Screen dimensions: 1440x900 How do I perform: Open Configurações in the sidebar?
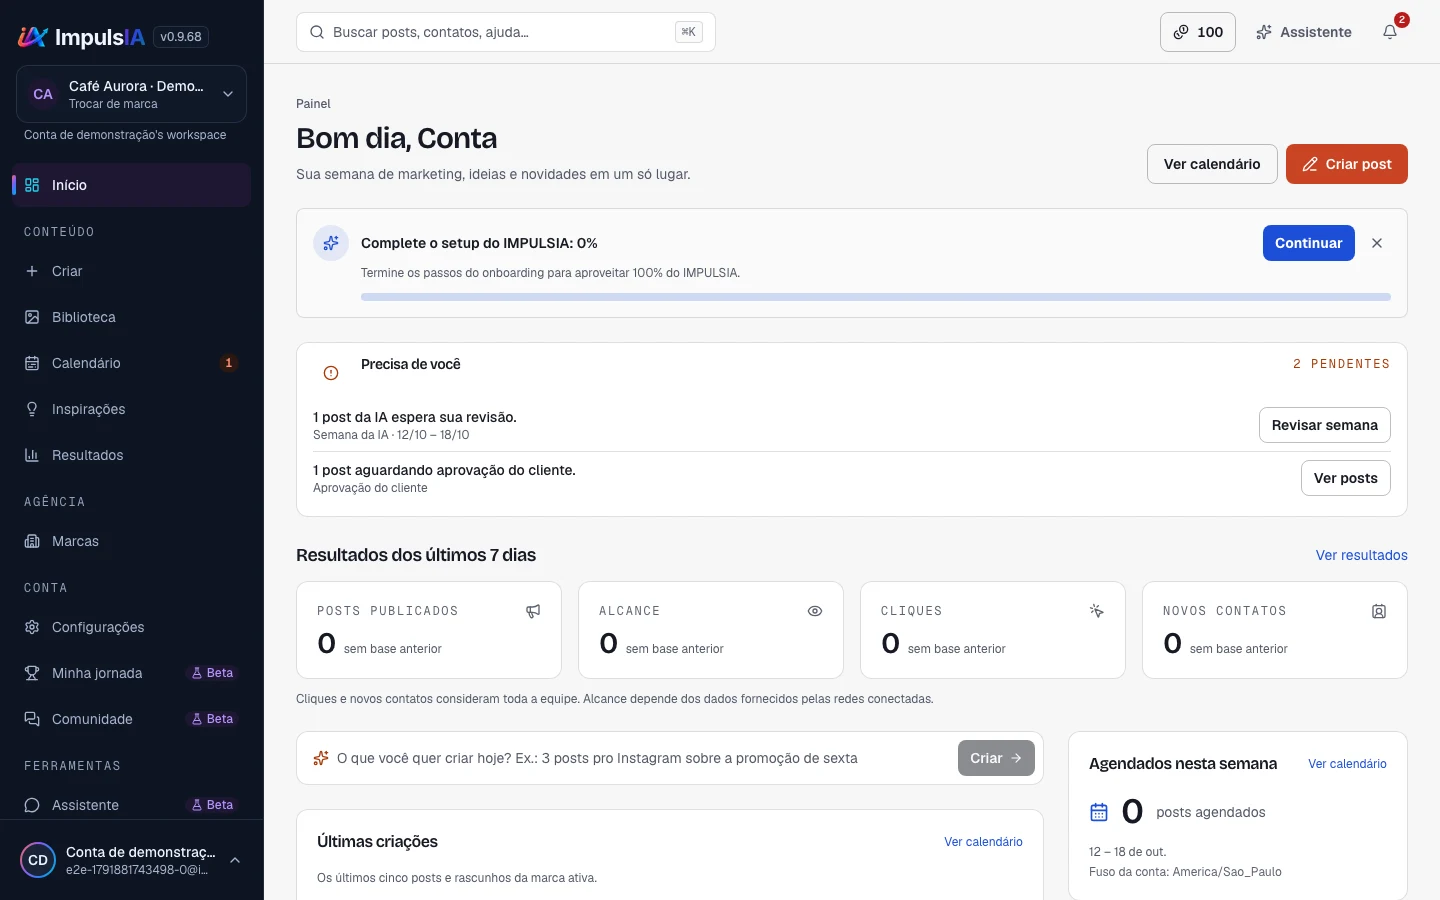(131, 627)
